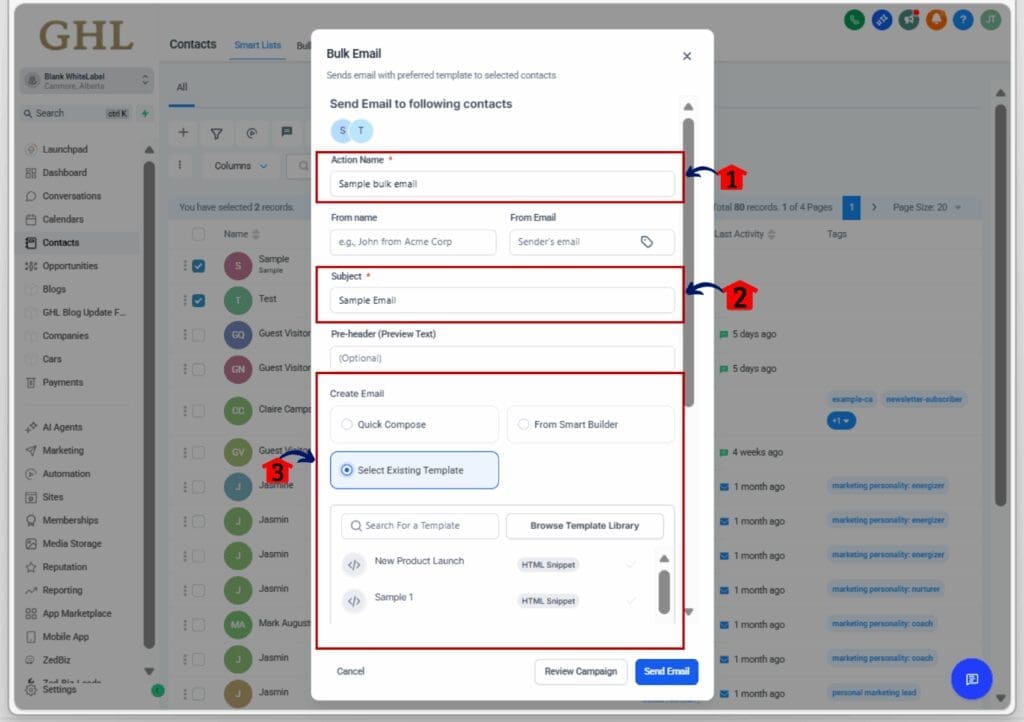Open the blue chat widget icon
Image resolution: width=1024 pixels, height=722 pixels.
point(971,679)
